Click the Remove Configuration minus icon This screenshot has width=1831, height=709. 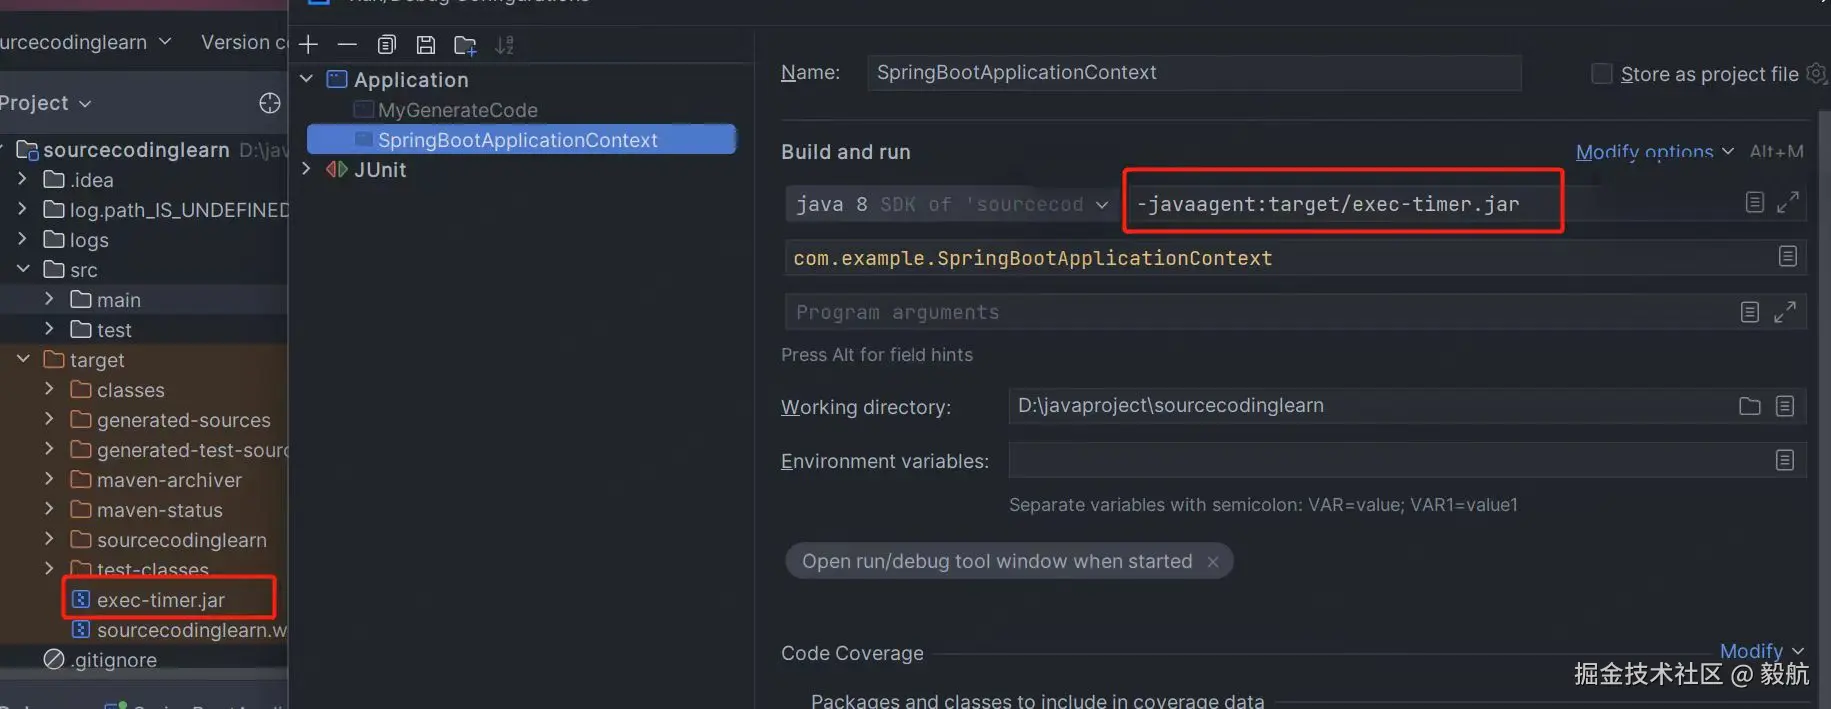[x=347, y=45]
